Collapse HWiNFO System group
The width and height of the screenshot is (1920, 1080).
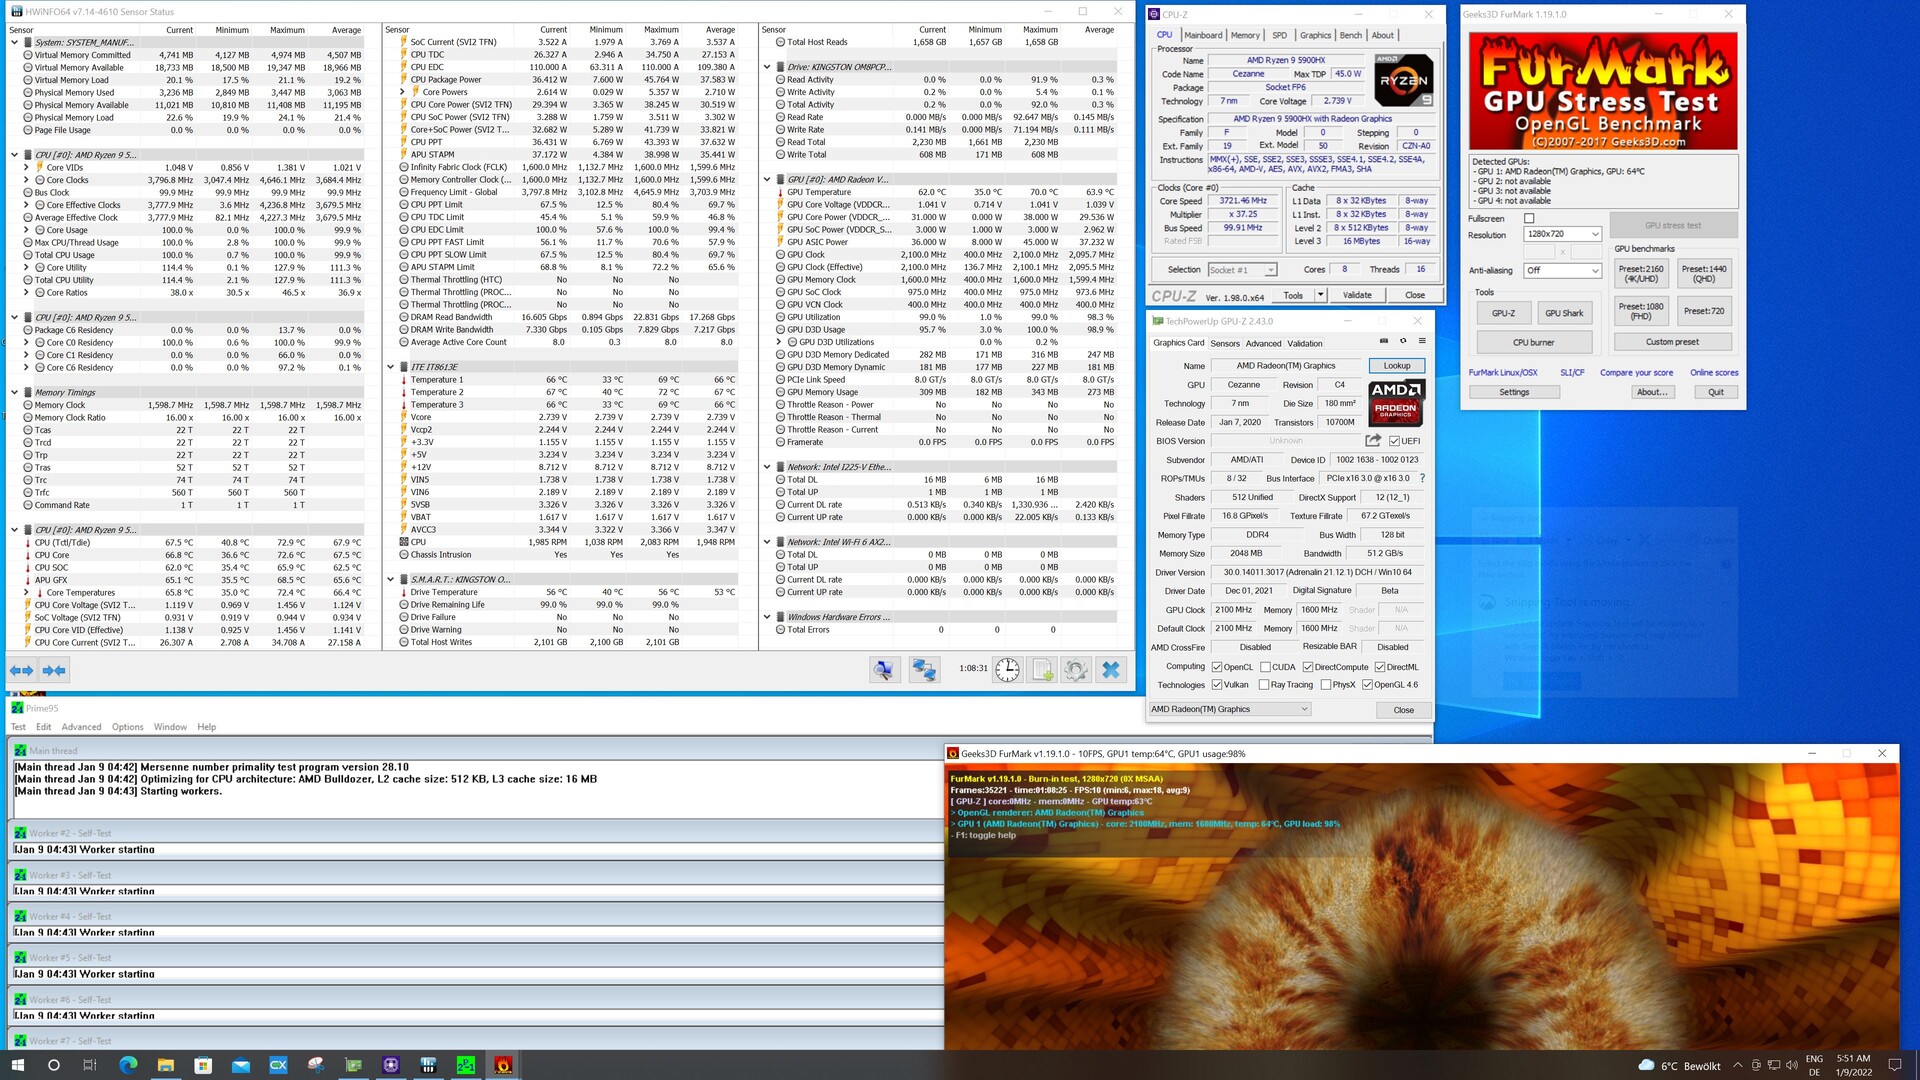(14, 42)
